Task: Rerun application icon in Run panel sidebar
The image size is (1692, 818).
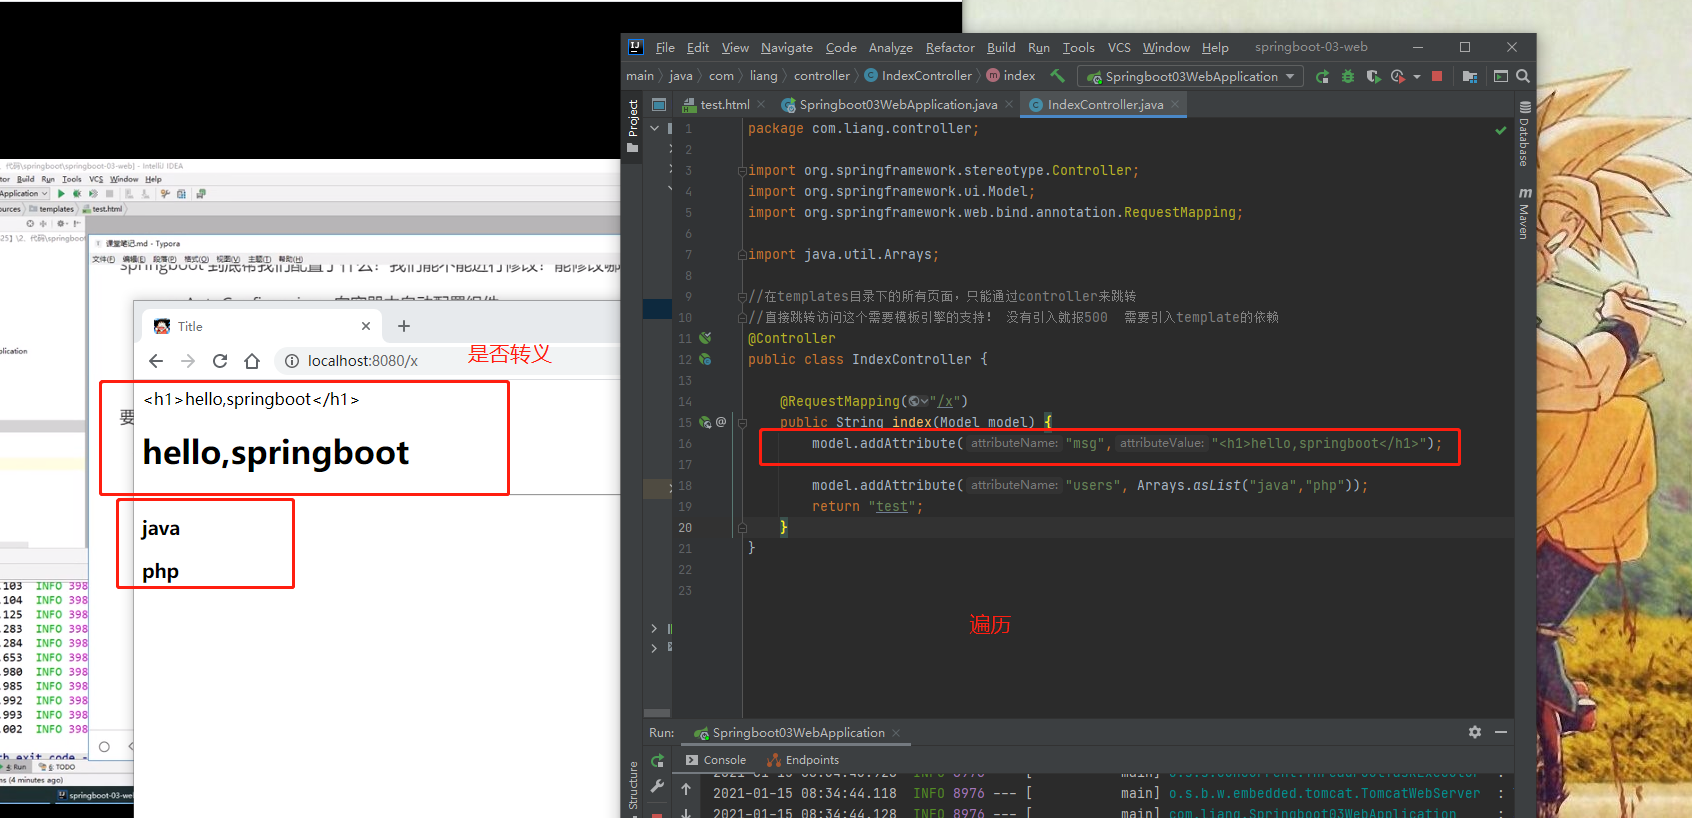Action: point(657,760)
